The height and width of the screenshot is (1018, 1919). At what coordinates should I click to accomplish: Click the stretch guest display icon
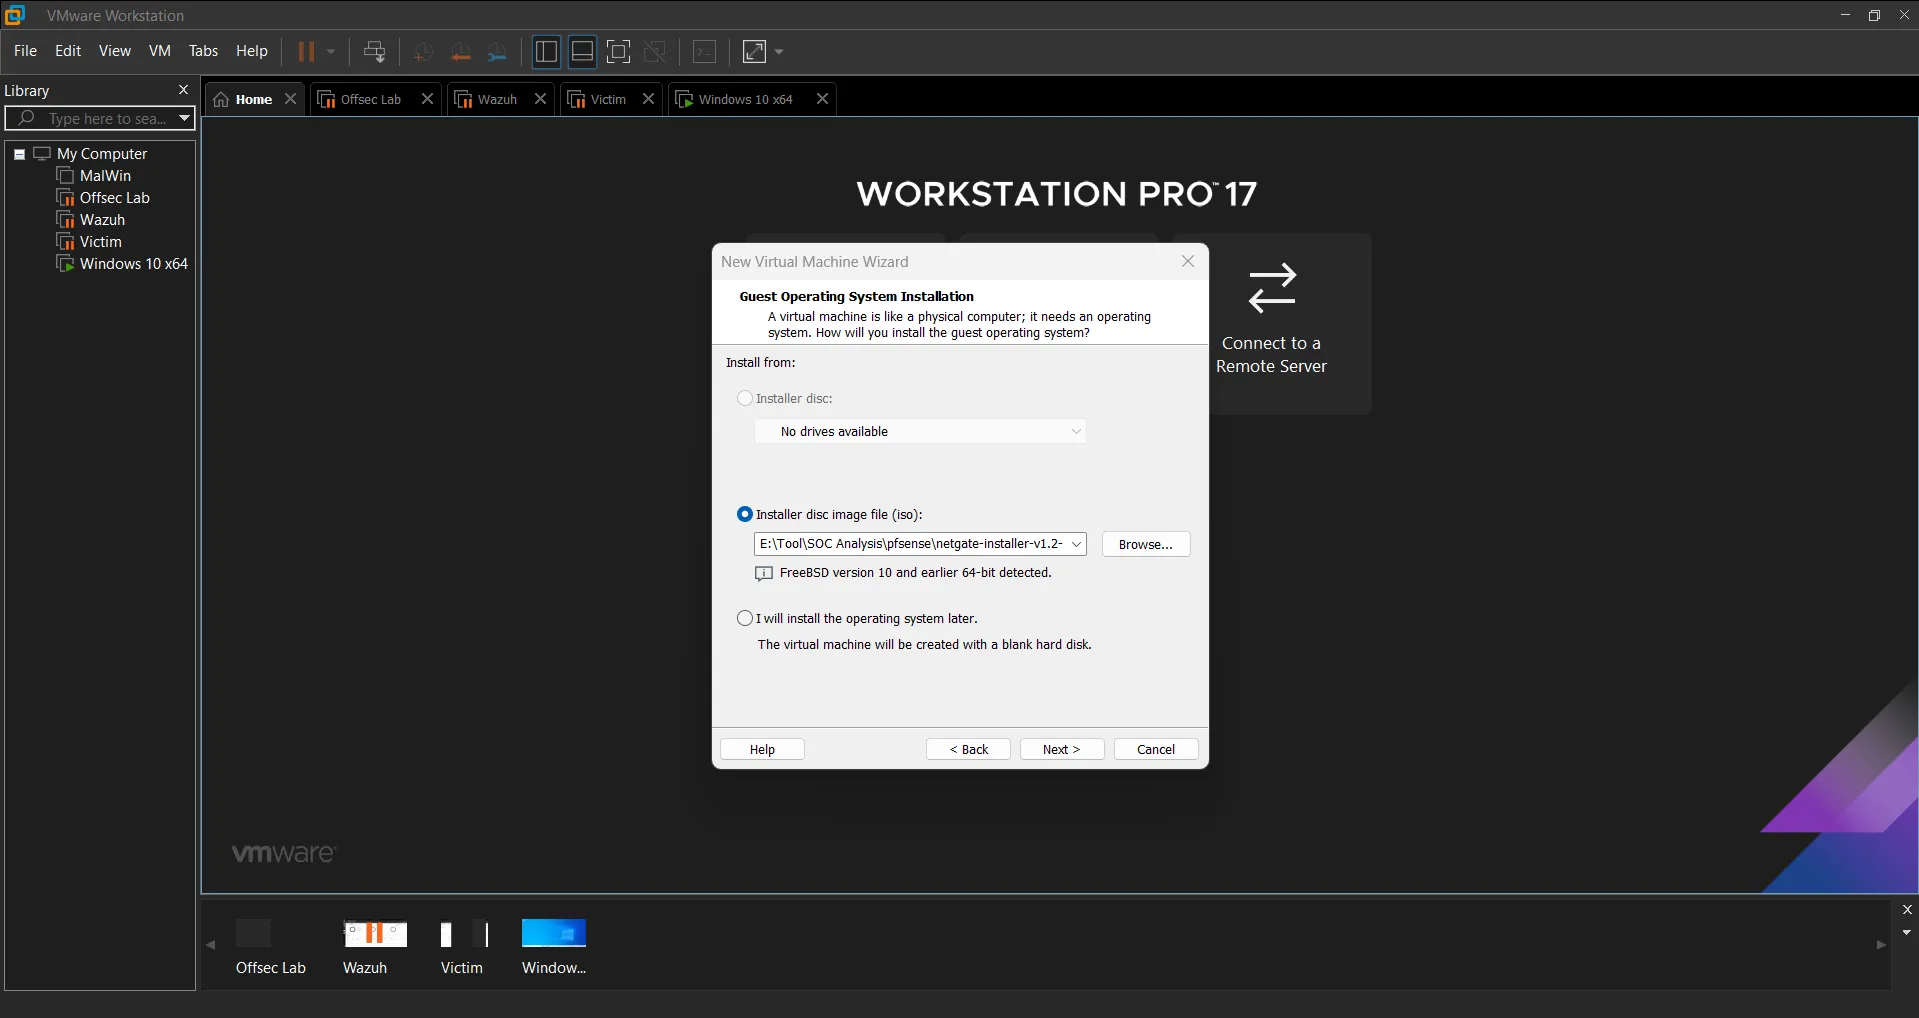[754, 51]
